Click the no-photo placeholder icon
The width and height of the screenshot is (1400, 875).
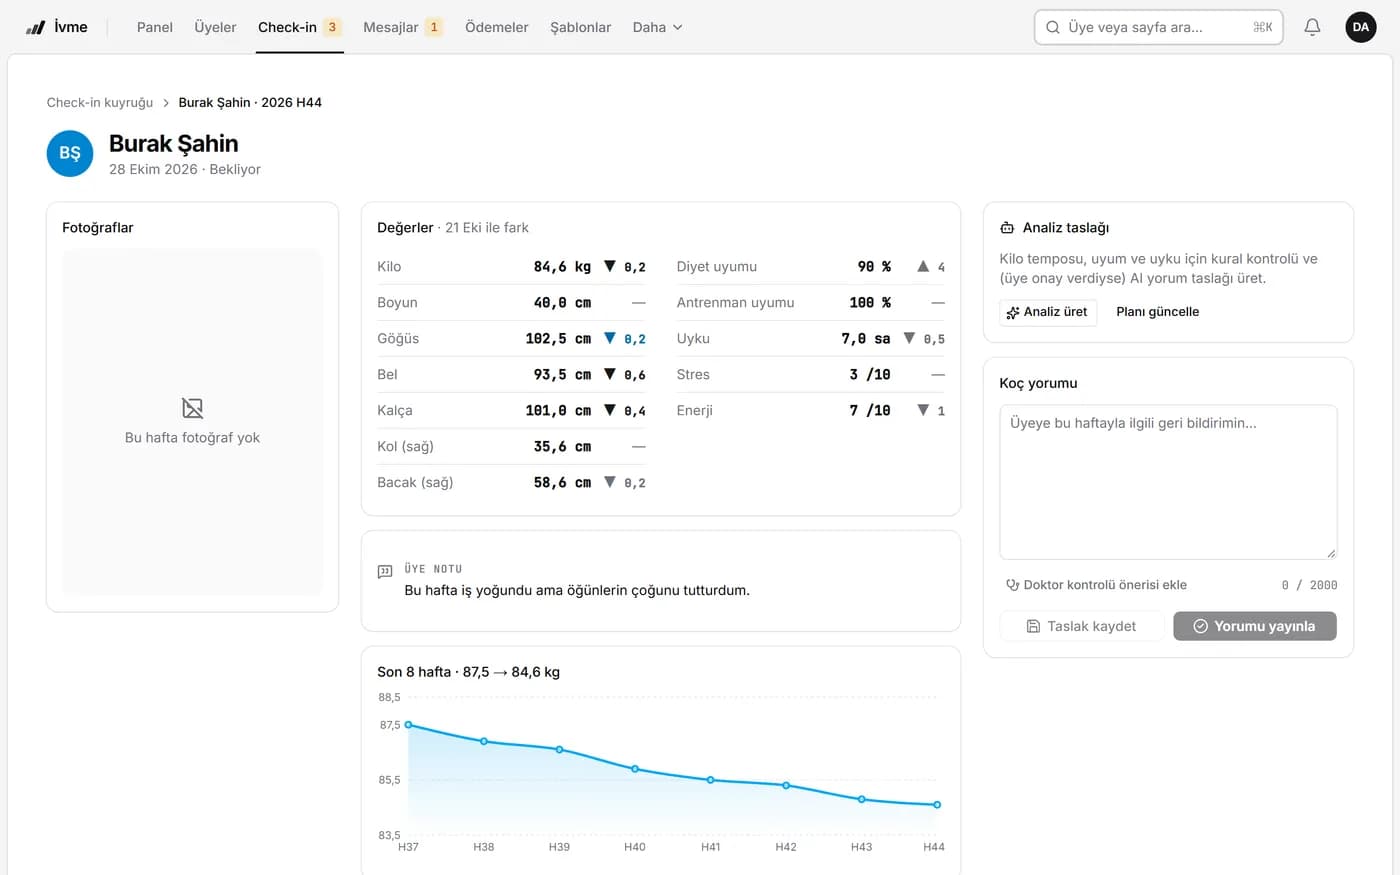coord(192,408)
